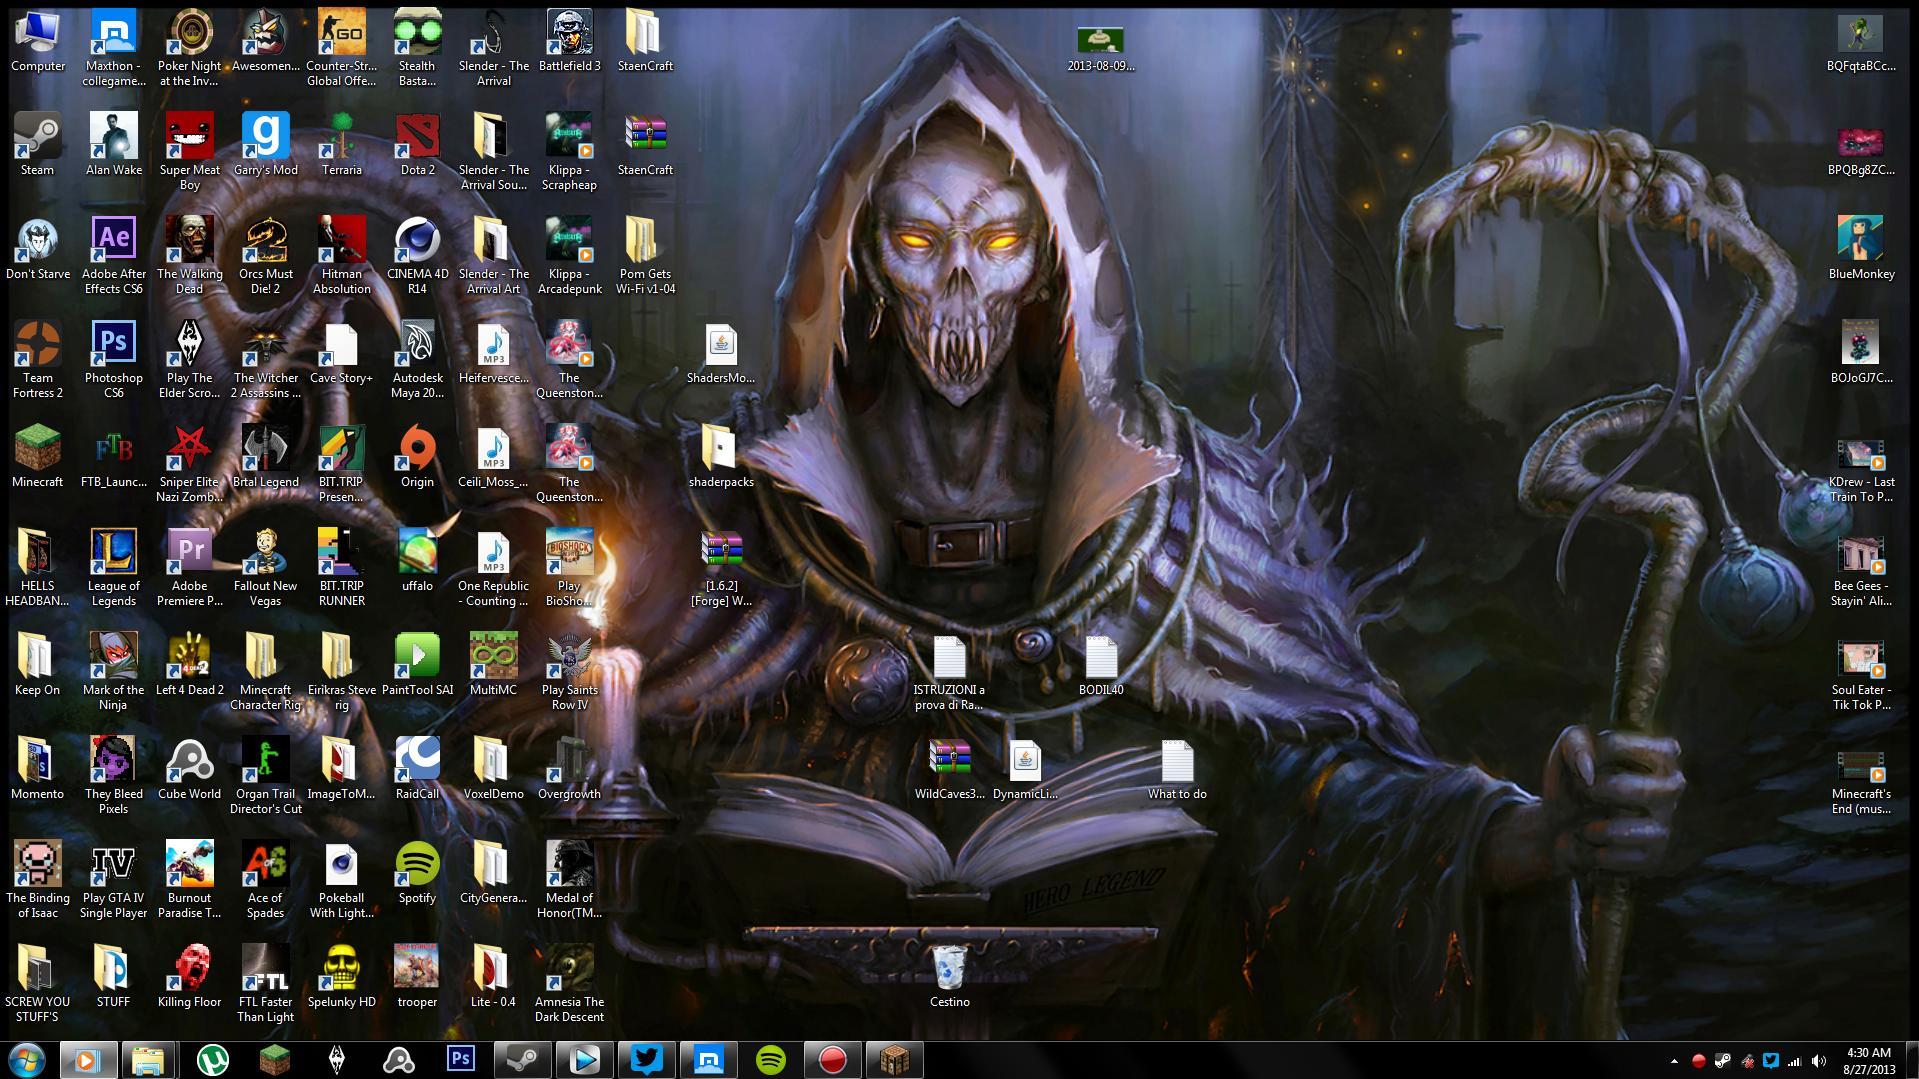Launch Don't Starve from desktop
The width and height of the screenshot is (1919, 1079).
[x=37, y=249]
